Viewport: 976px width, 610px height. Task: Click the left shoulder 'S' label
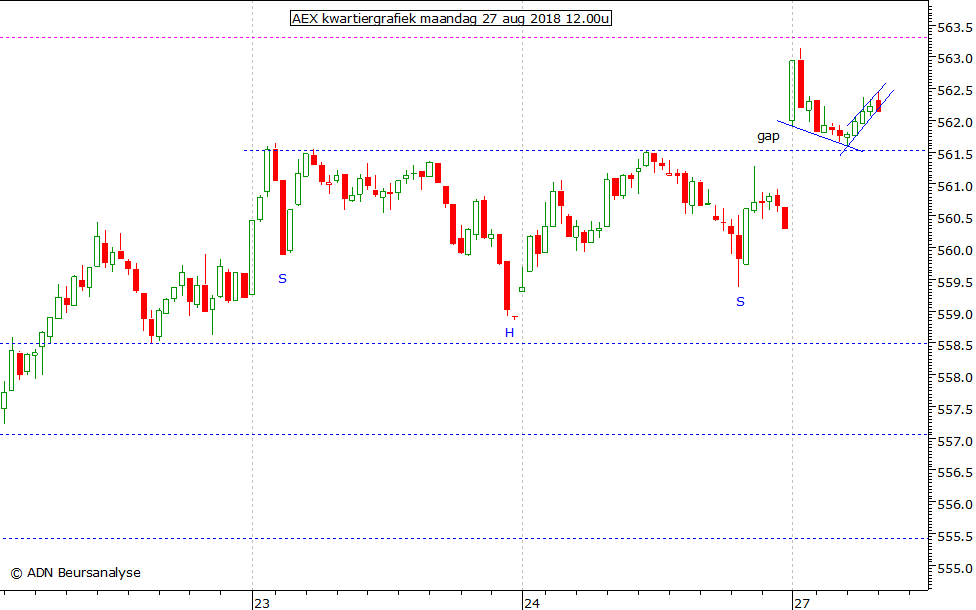[x=282, y=279]
